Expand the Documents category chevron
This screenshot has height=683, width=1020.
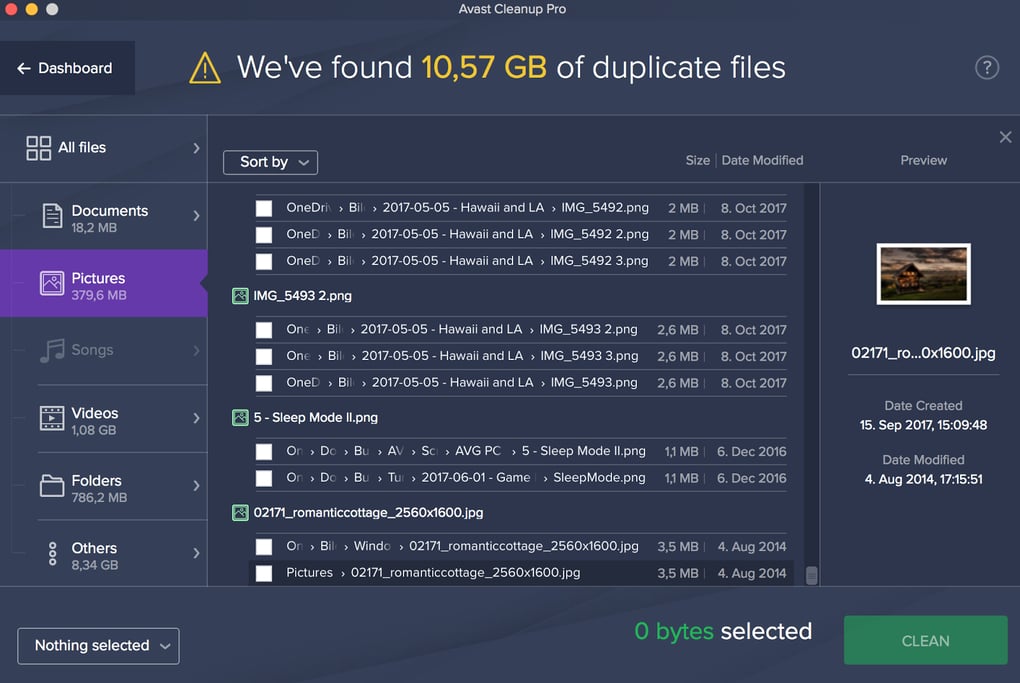tap(196, 216)
